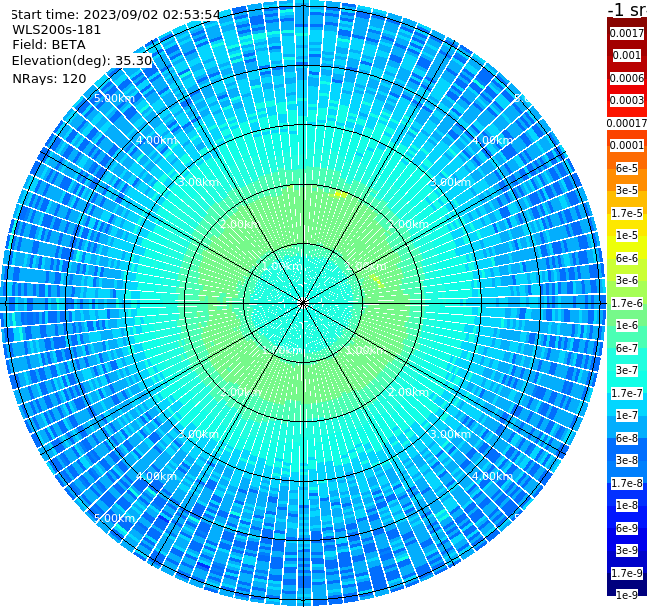Click the 0.0001 orange colorbar label
Image resolution: width=647 pixels, height=607 pixels.
[627, 145]
